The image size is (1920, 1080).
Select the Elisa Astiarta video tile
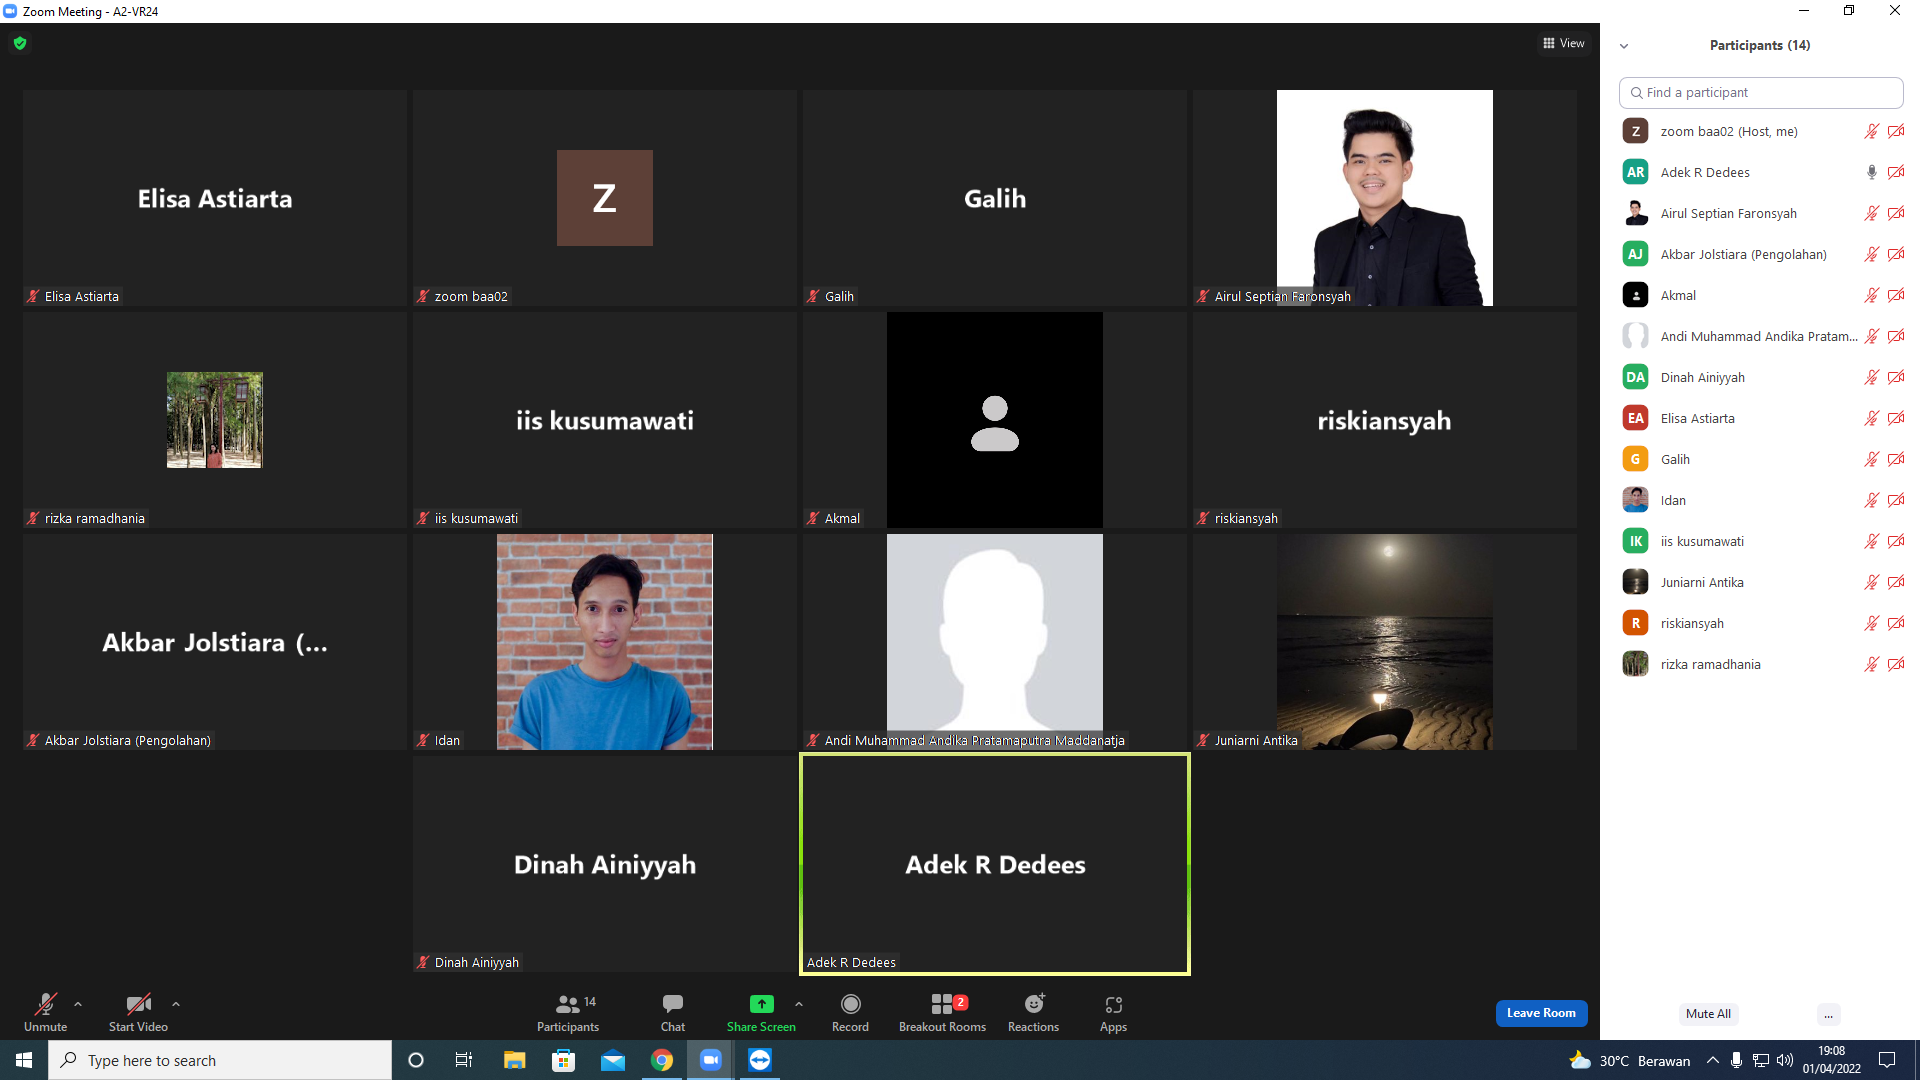[x=215, y=198]
